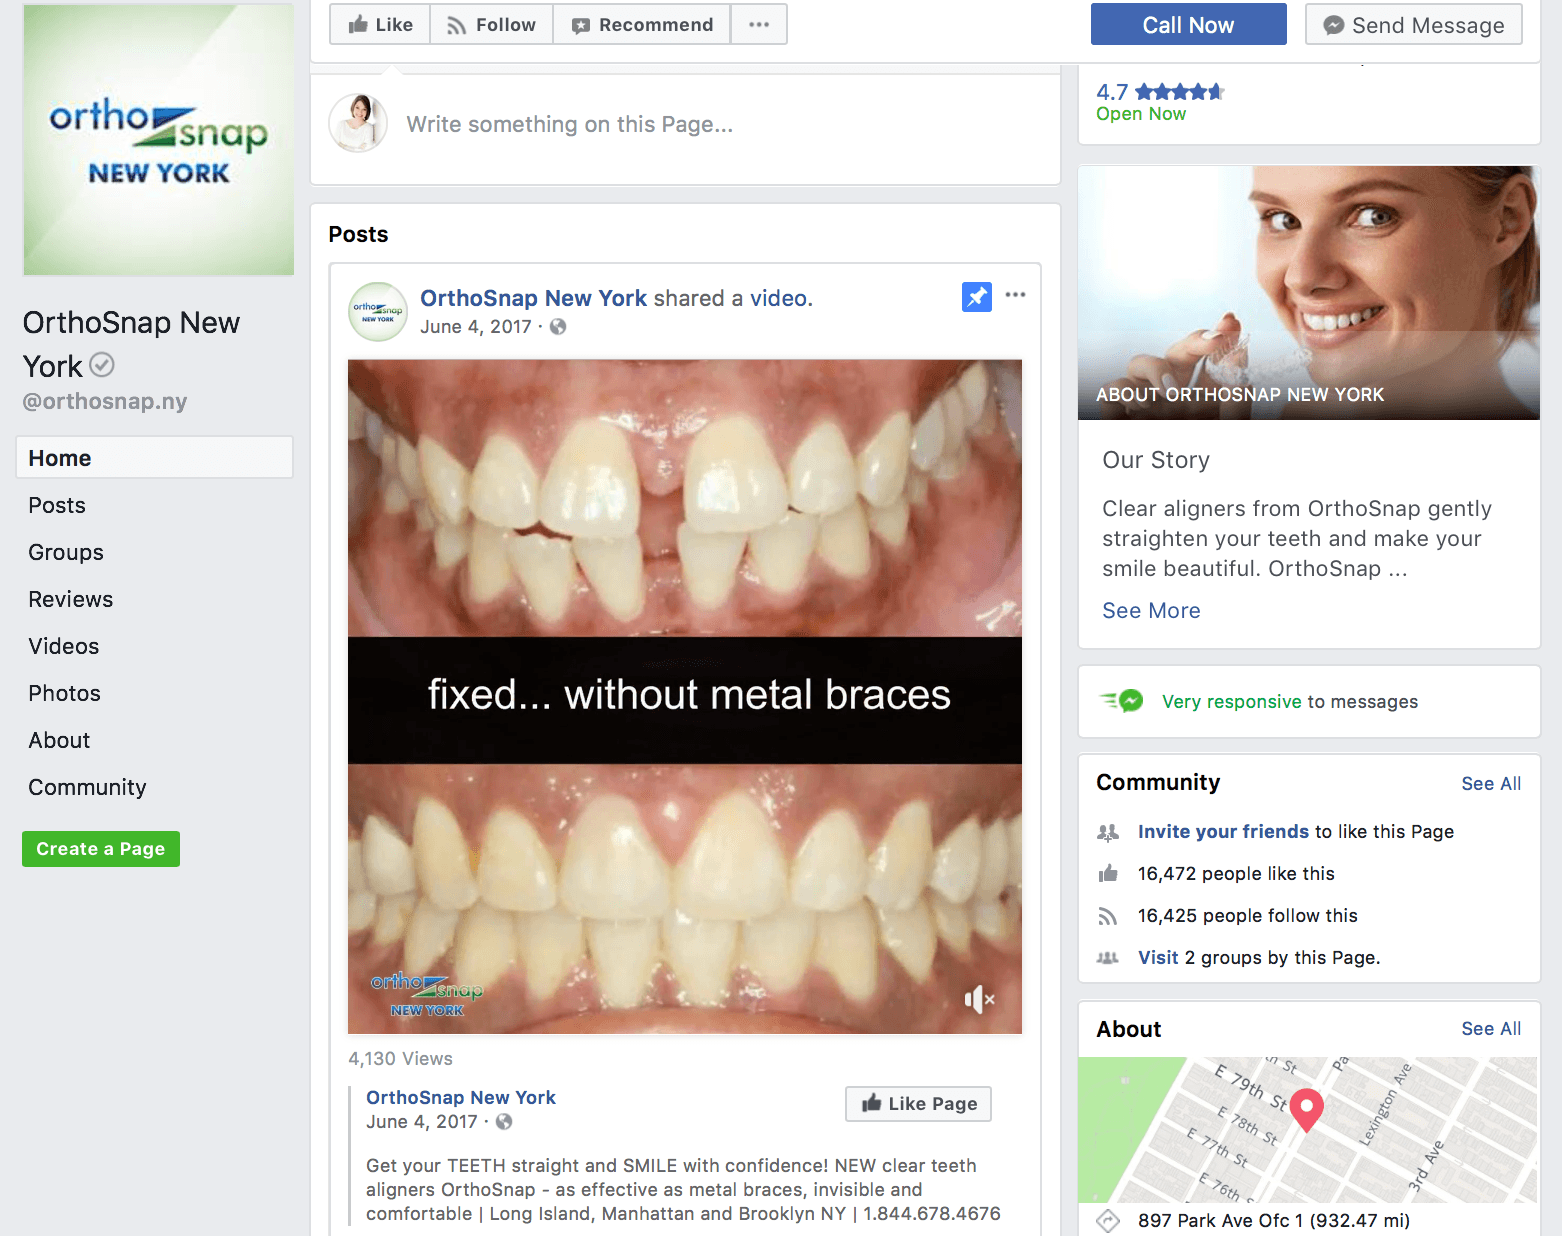1562x1236 pixels.
Task: Open the Posts section in sidebar
Action: coord(57,505)
